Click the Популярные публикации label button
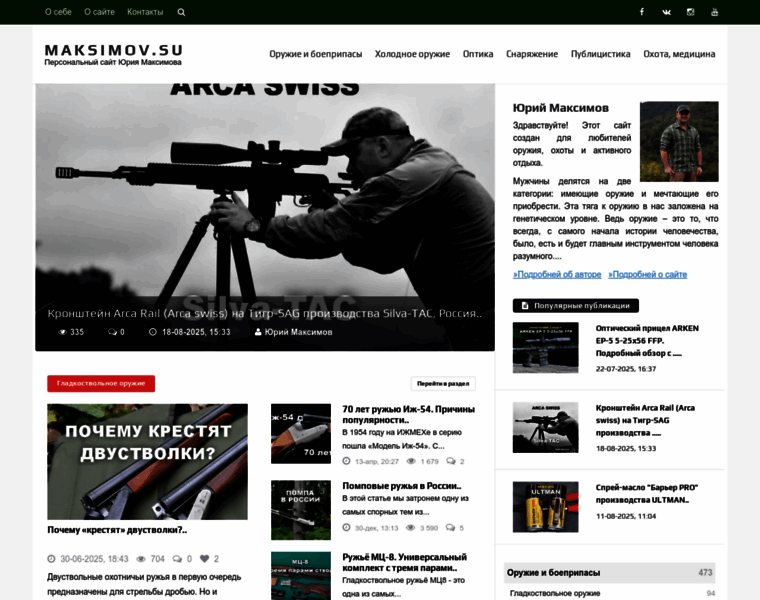The width and height of the screenshot is (760, 600). click(576, 306)
